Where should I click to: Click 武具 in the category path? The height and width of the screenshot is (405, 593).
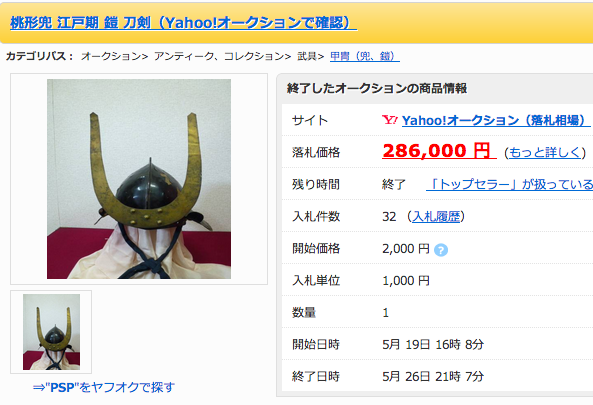coord(307,56)
